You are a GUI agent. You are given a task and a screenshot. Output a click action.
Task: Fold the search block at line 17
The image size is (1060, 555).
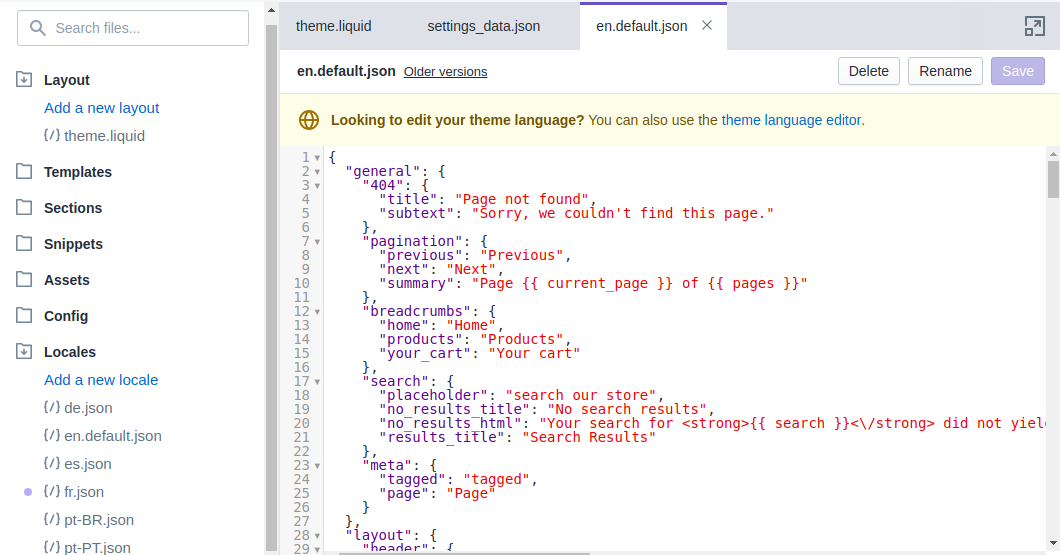click(317, 382)
